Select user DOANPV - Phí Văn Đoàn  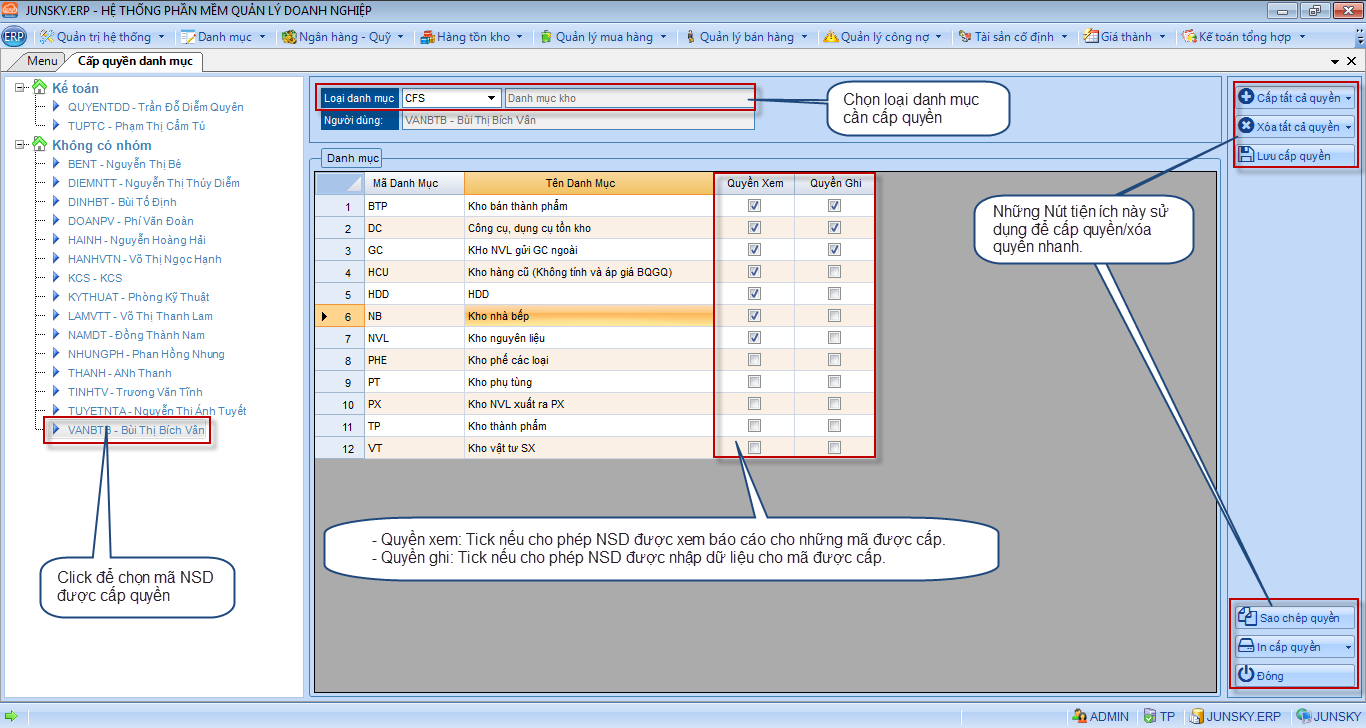pos(130,221)
